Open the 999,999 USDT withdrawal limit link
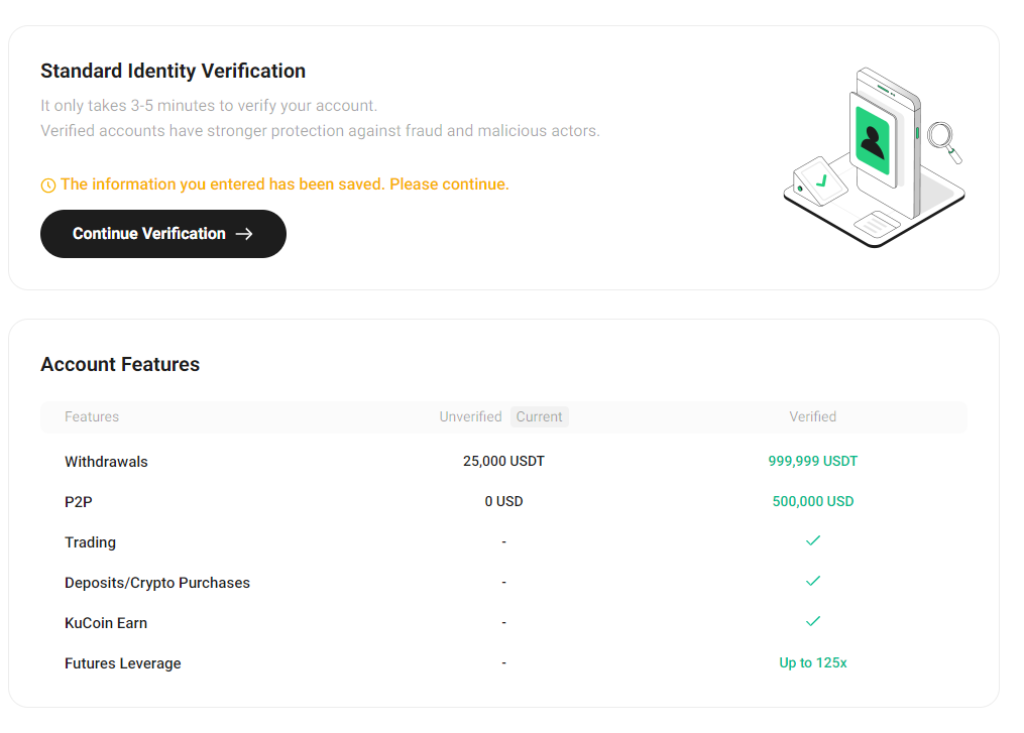This screenshot has height=733, width=1024. [813, 461]
